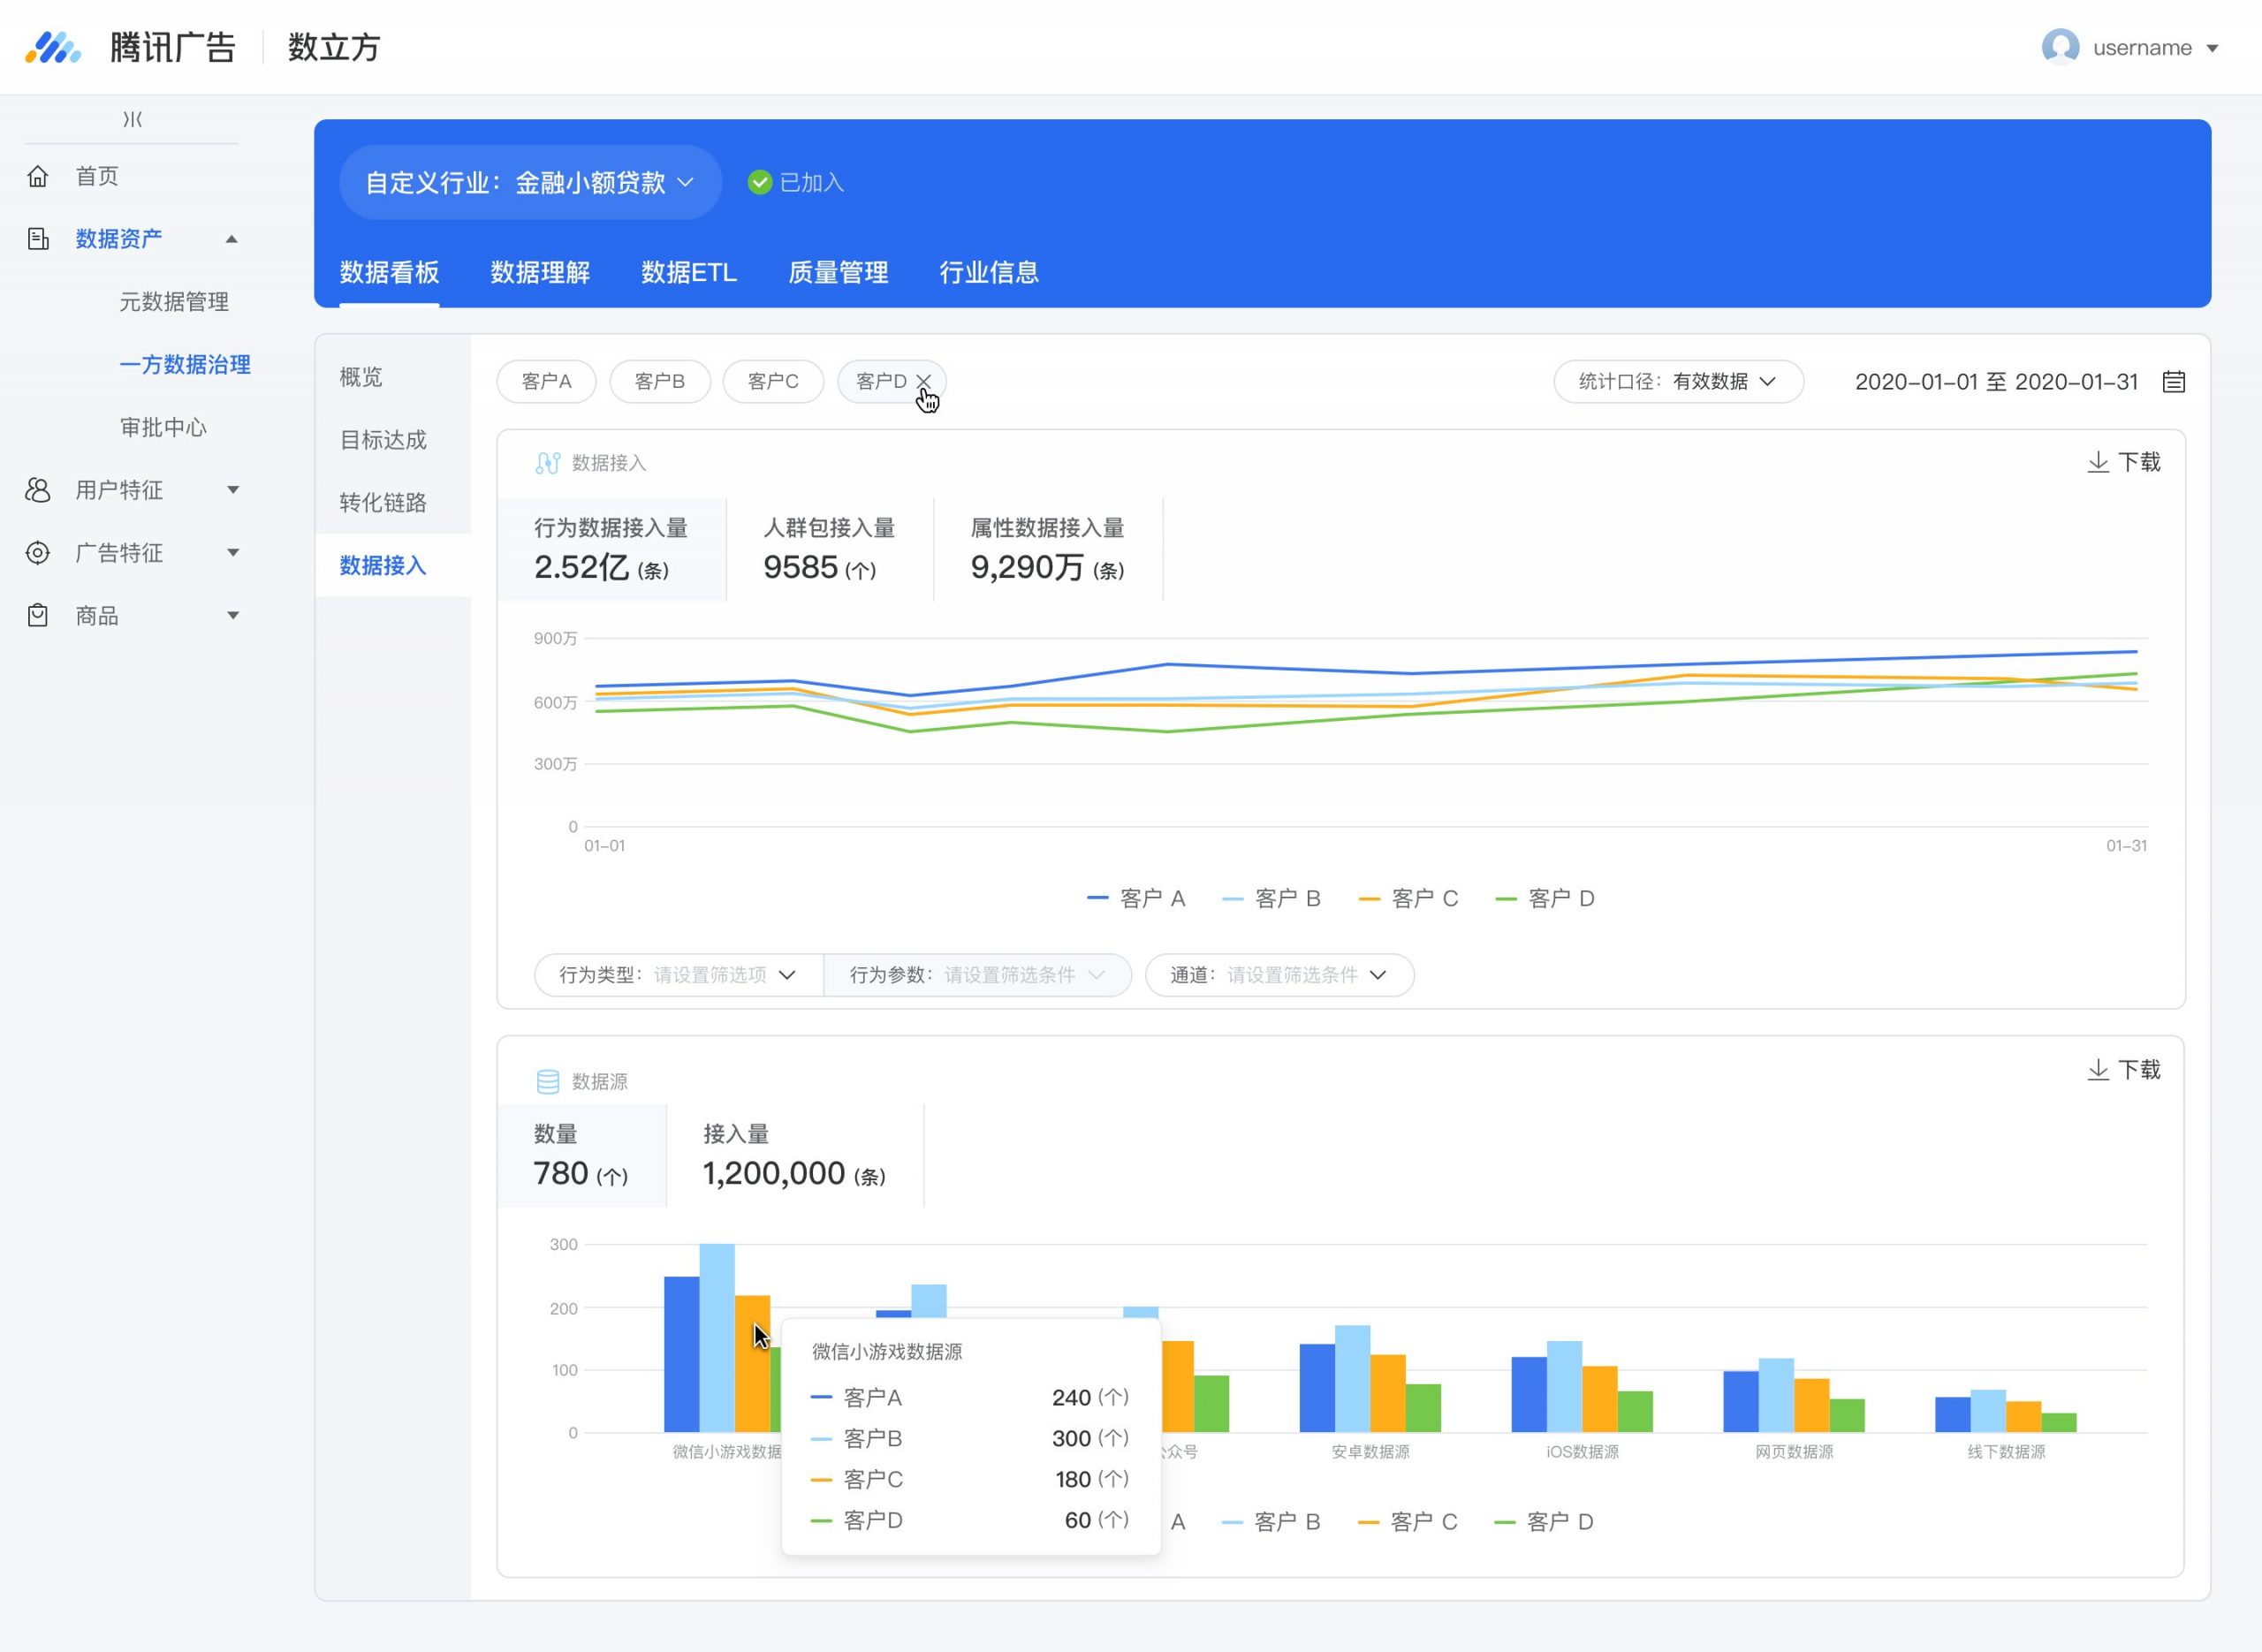Download the 数据接入 chart data
The width and height of the screenshot is (2262, 1652).
click(2124, 462)
